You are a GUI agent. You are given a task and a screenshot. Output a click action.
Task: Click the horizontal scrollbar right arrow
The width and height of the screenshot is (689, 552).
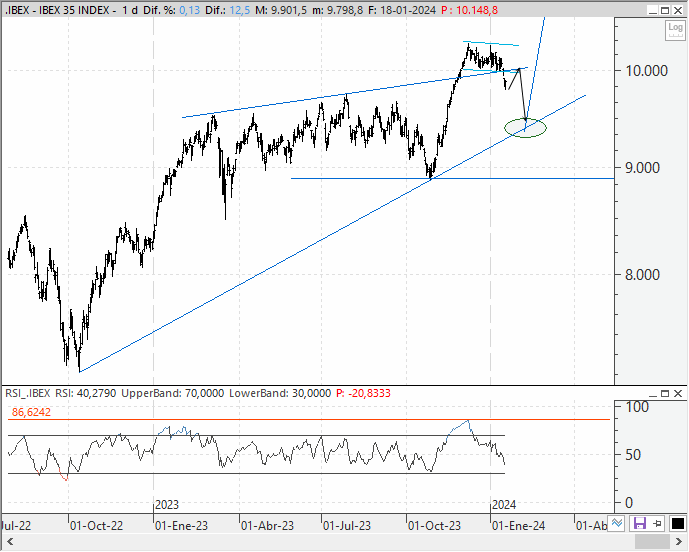(x=679, y=541)
